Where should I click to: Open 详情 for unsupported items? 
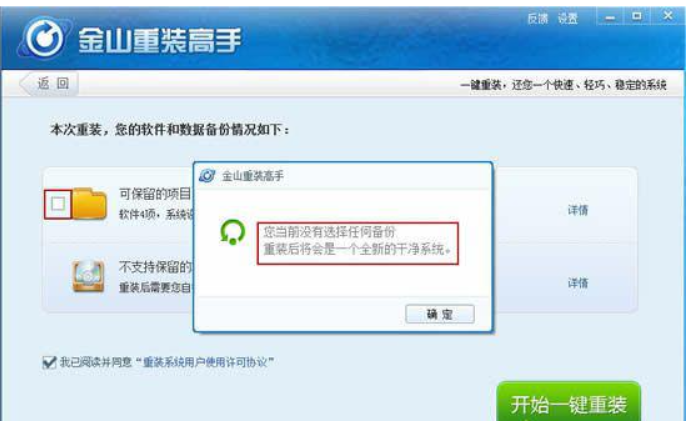(x=578, y=283)
